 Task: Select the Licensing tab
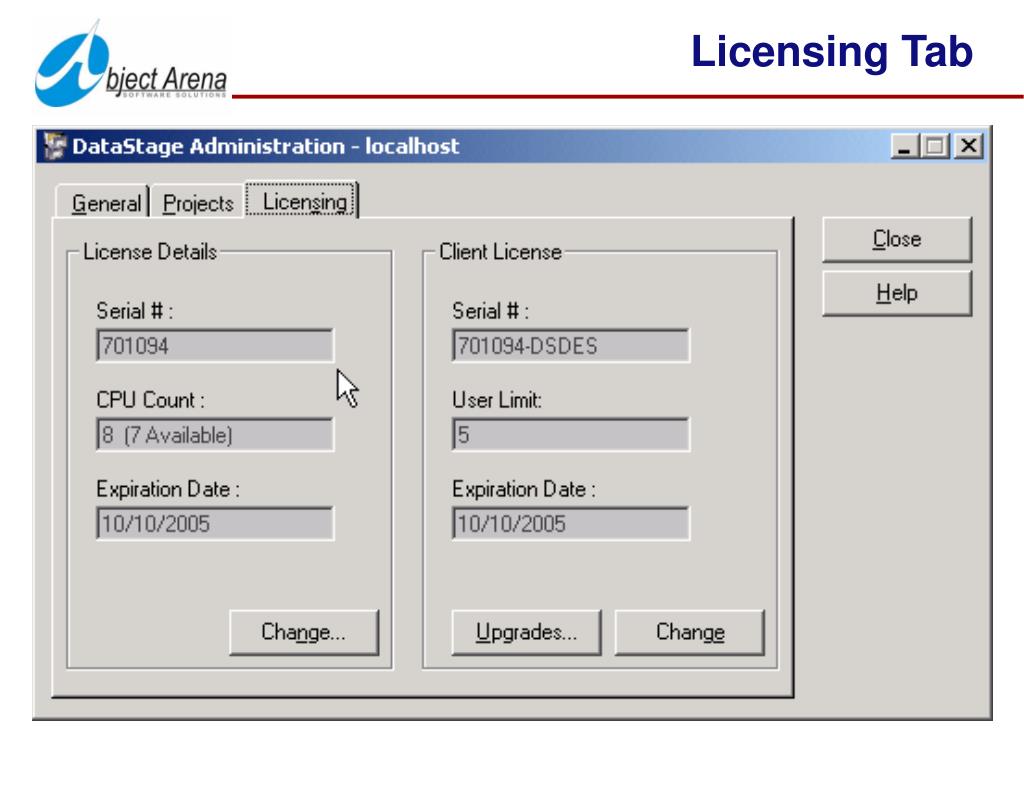[302, 201]
